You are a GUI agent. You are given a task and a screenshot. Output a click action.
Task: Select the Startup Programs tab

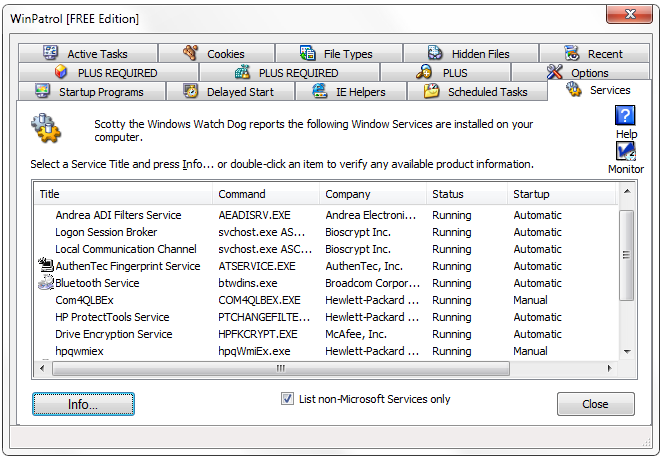(x=92, y=91)
